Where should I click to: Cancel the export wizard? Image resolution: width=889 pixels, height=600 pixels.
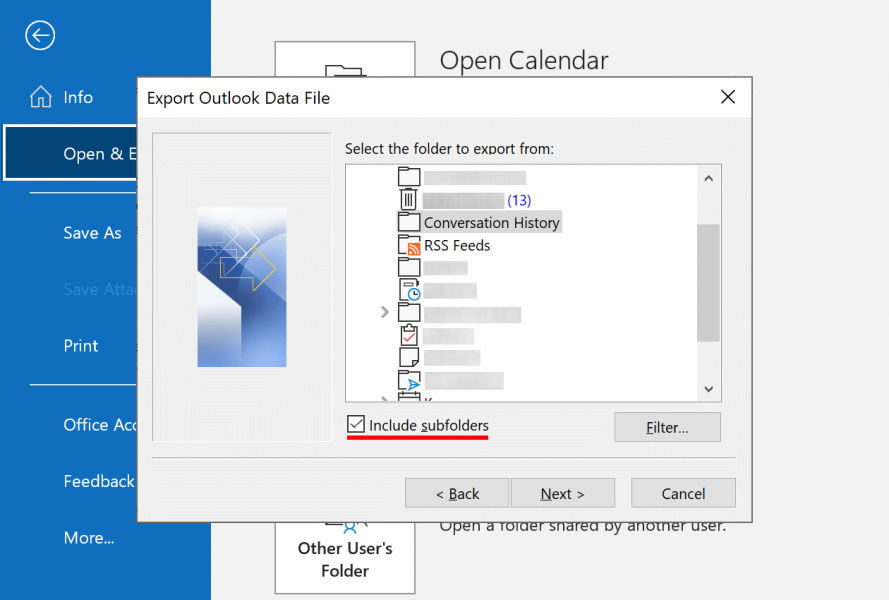tap(683, 493)
